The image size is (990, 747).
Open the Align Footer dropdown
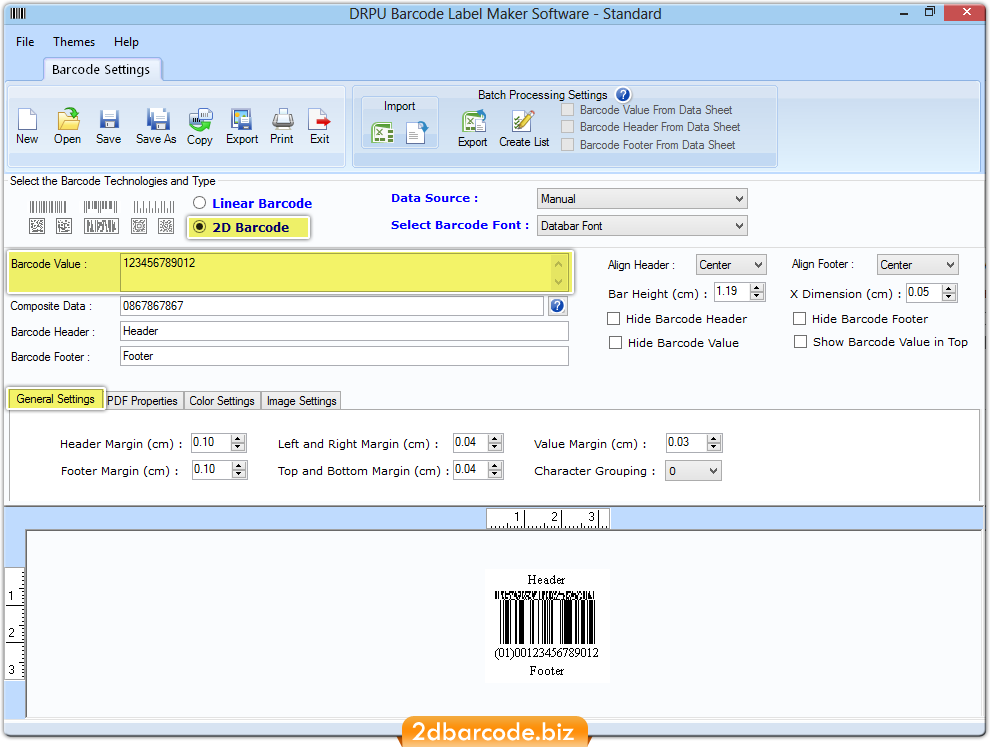pyautogui.click(x=917, y=265)
